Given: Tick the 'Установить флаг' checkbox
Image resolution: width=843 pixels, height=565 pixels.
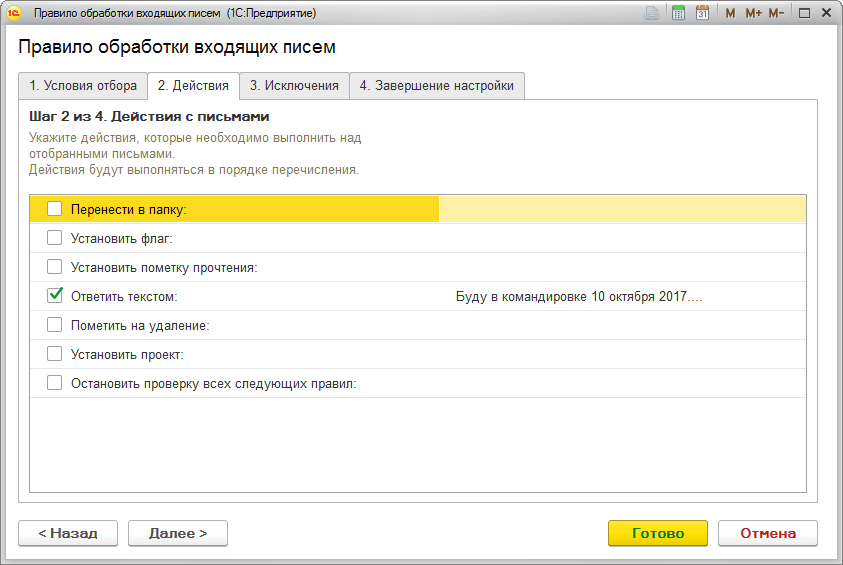Looking at the screenshot, I should pyautogui.click(x=54, y=238).
